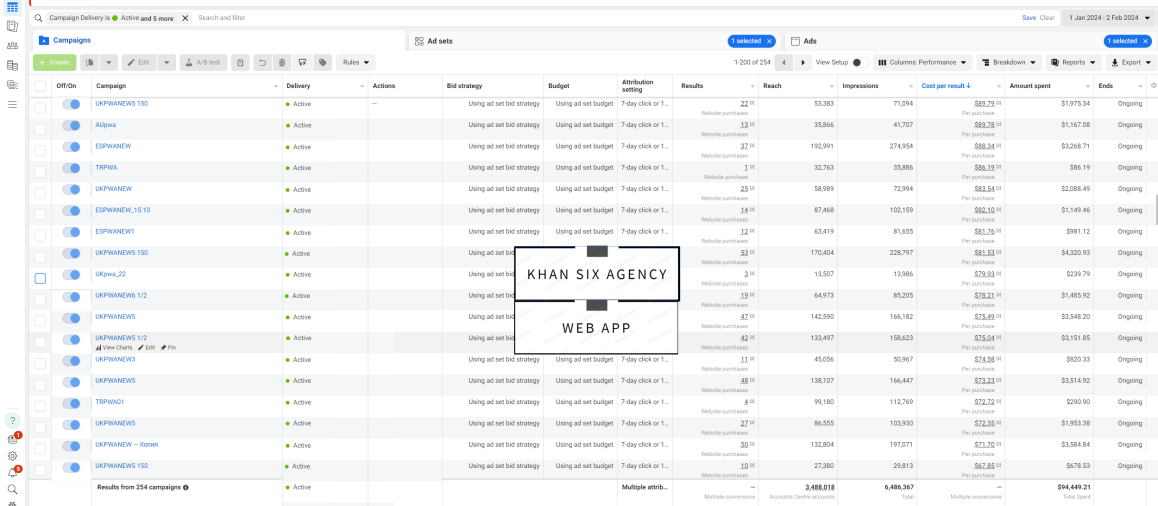Click the Delete trash icon
Viewport: 1158px width, 506px height.
click(x=282, y=63)
